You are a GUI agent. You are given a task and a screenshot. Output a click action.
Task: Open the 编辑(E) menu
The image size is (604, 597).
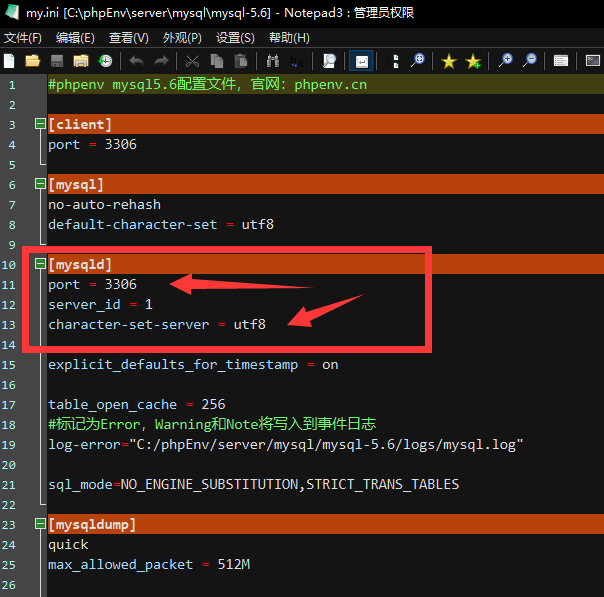click(x=75, y=38)
